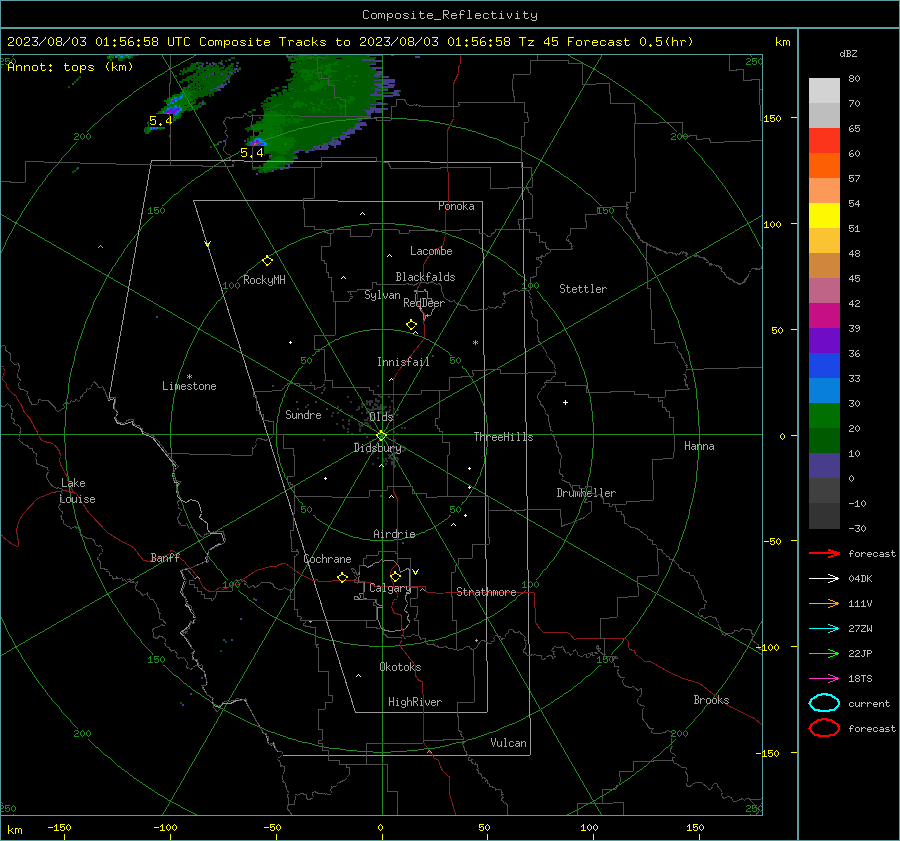Click the RockyMH label

coord(264,280)
